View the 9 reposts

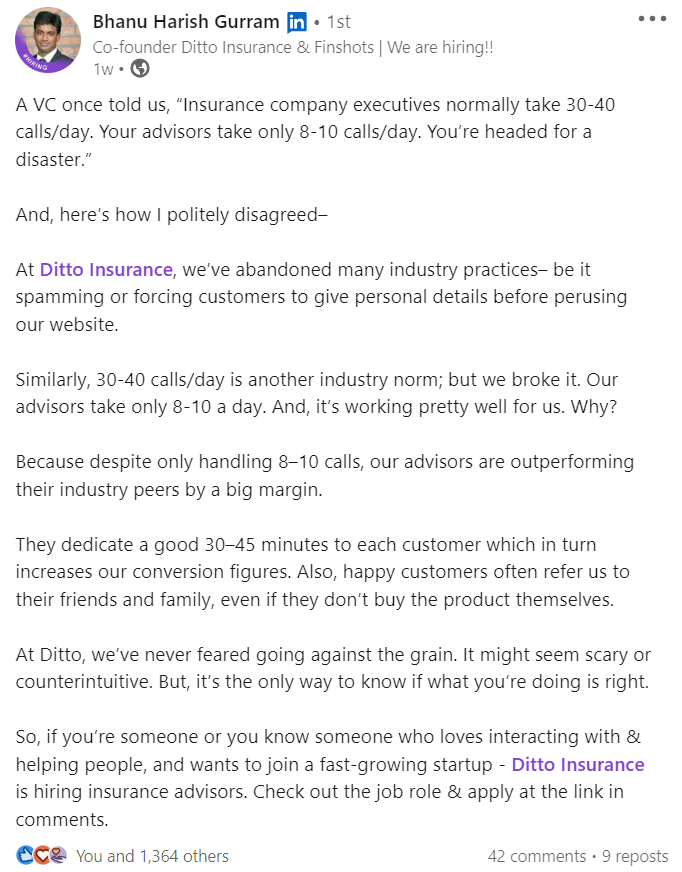(635, 856)
